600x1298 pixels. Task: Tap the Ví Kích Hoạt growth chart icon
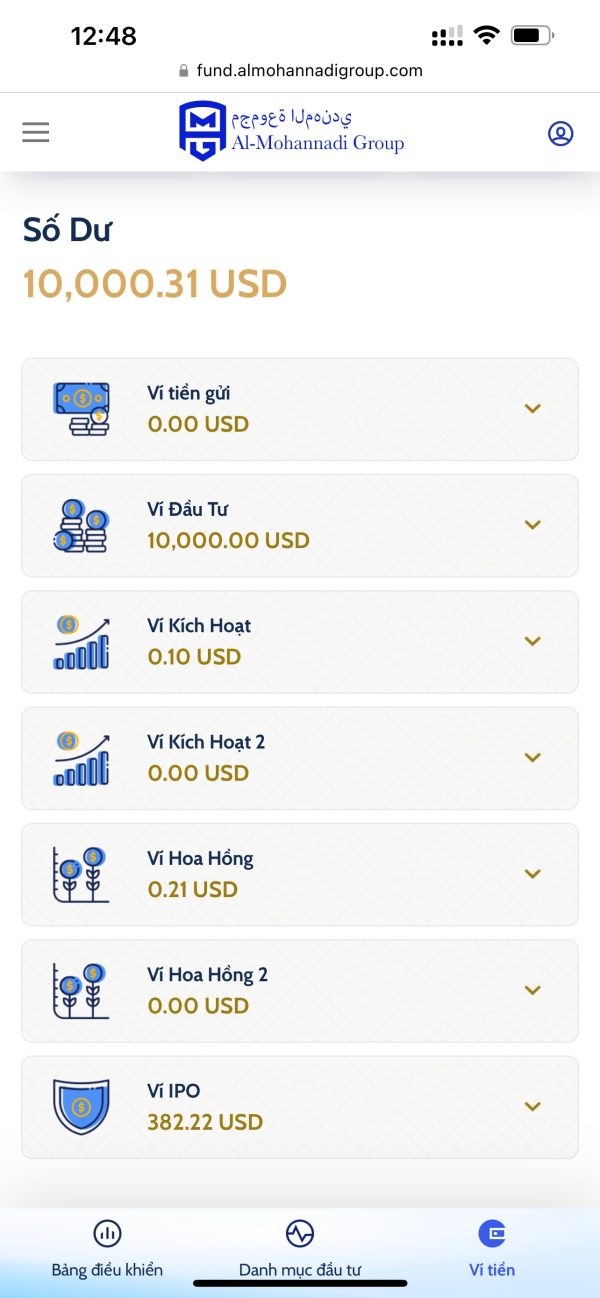[81, 641]
